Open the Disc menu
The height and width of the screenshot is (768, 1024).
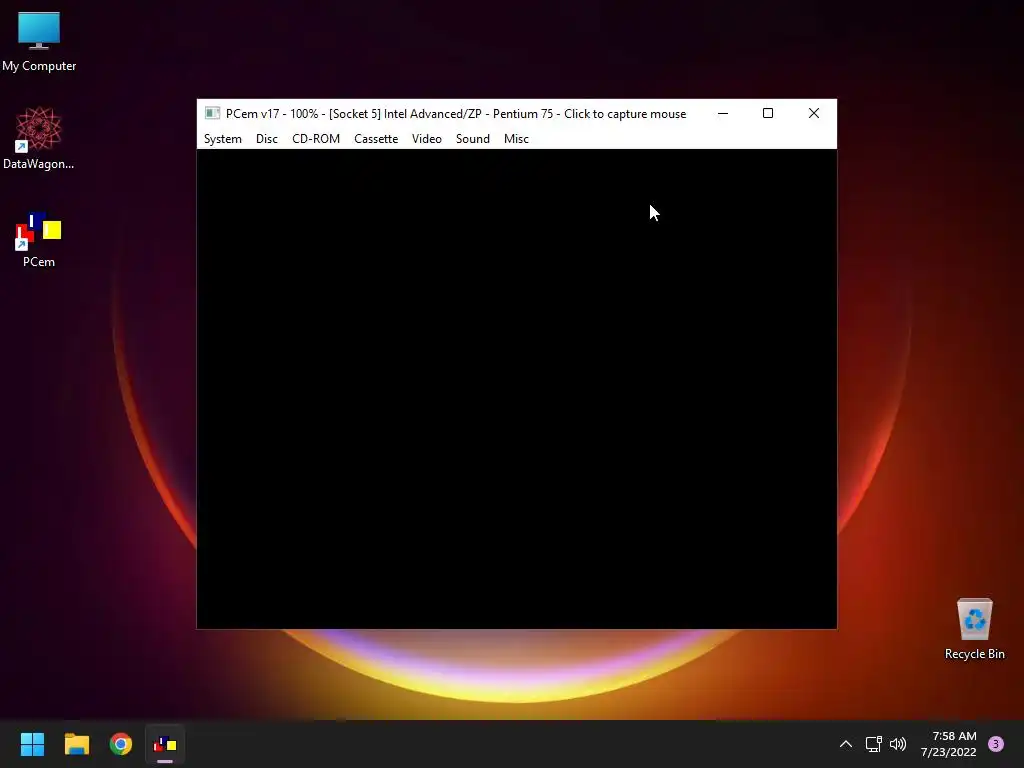coord(266,138)
